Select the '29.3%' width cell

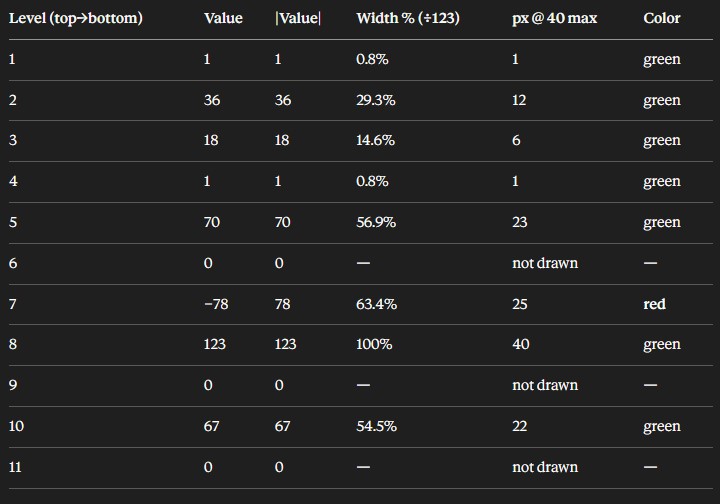pos(376,100)
